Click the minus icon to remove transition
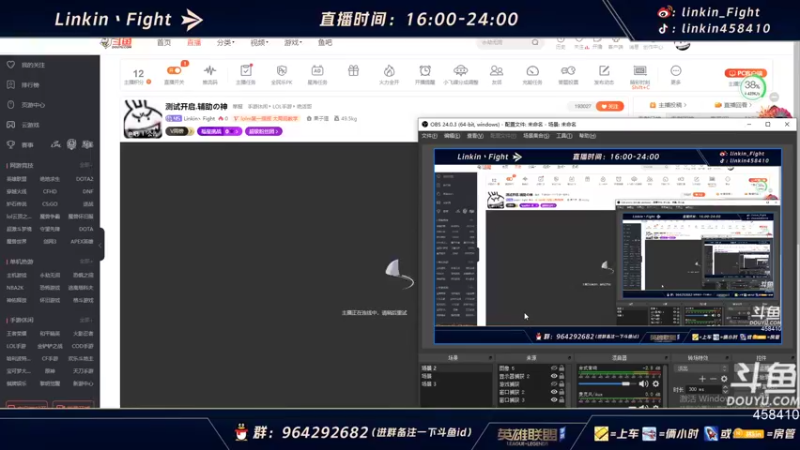800x450 pixels. 713,379
